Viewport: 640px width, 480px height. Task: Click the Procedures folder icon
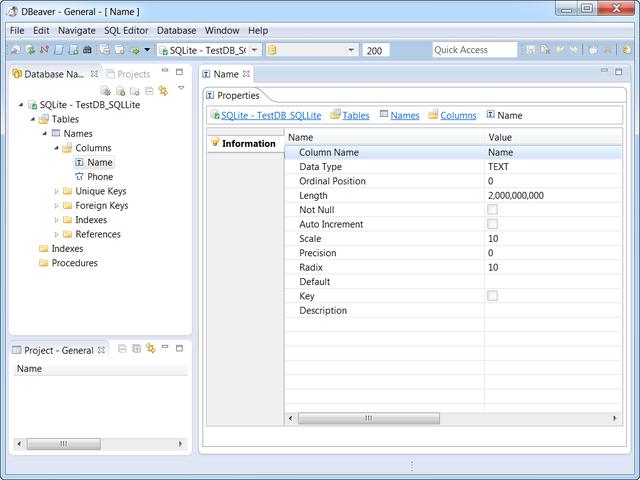[x=43, y=263]
